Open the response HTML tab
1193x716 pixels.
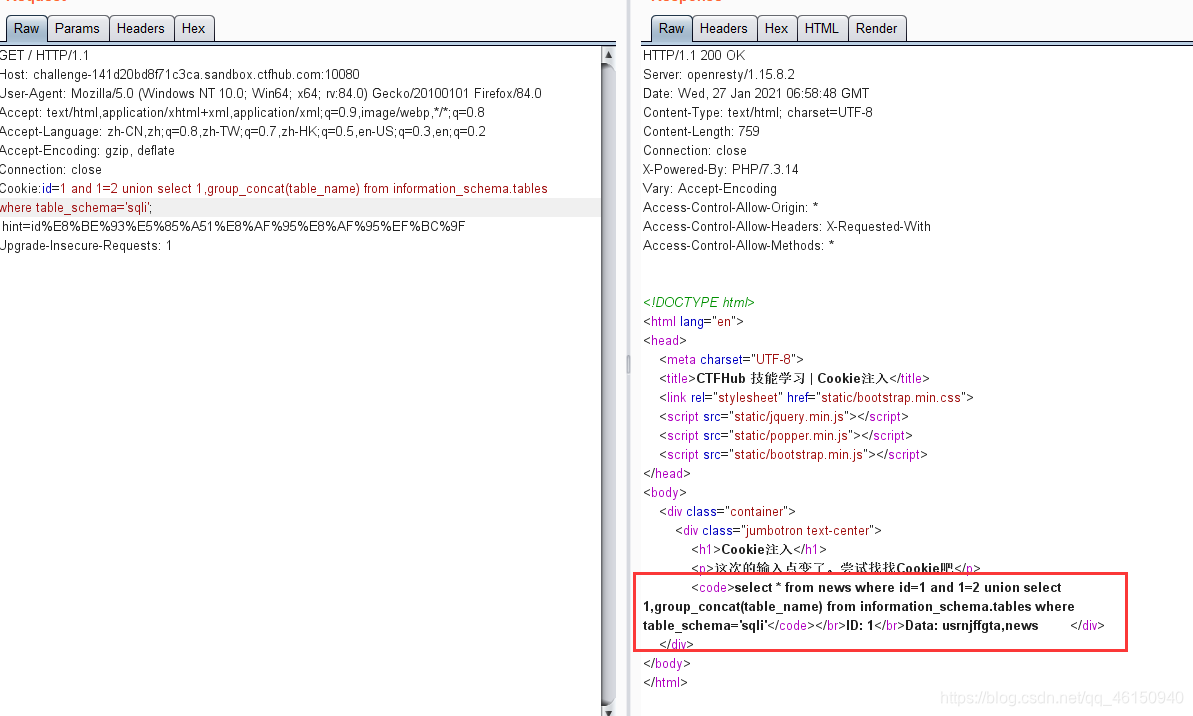(822, 28)
